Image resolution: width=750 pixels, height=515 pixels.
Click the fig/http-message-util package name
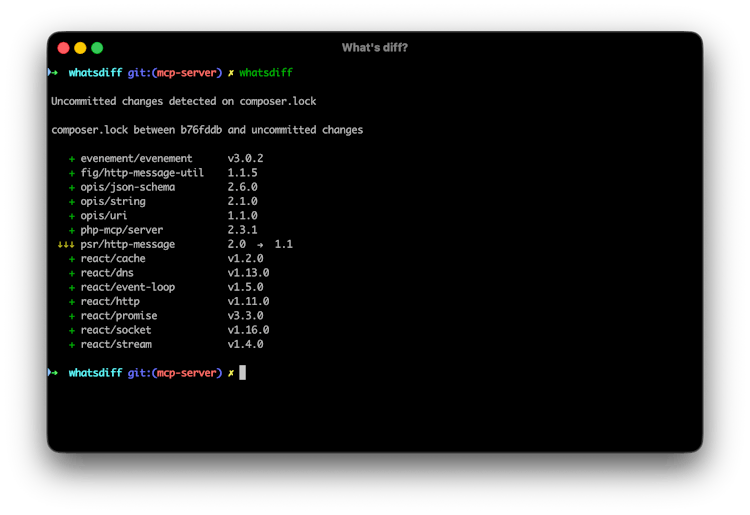coord(142,172)
